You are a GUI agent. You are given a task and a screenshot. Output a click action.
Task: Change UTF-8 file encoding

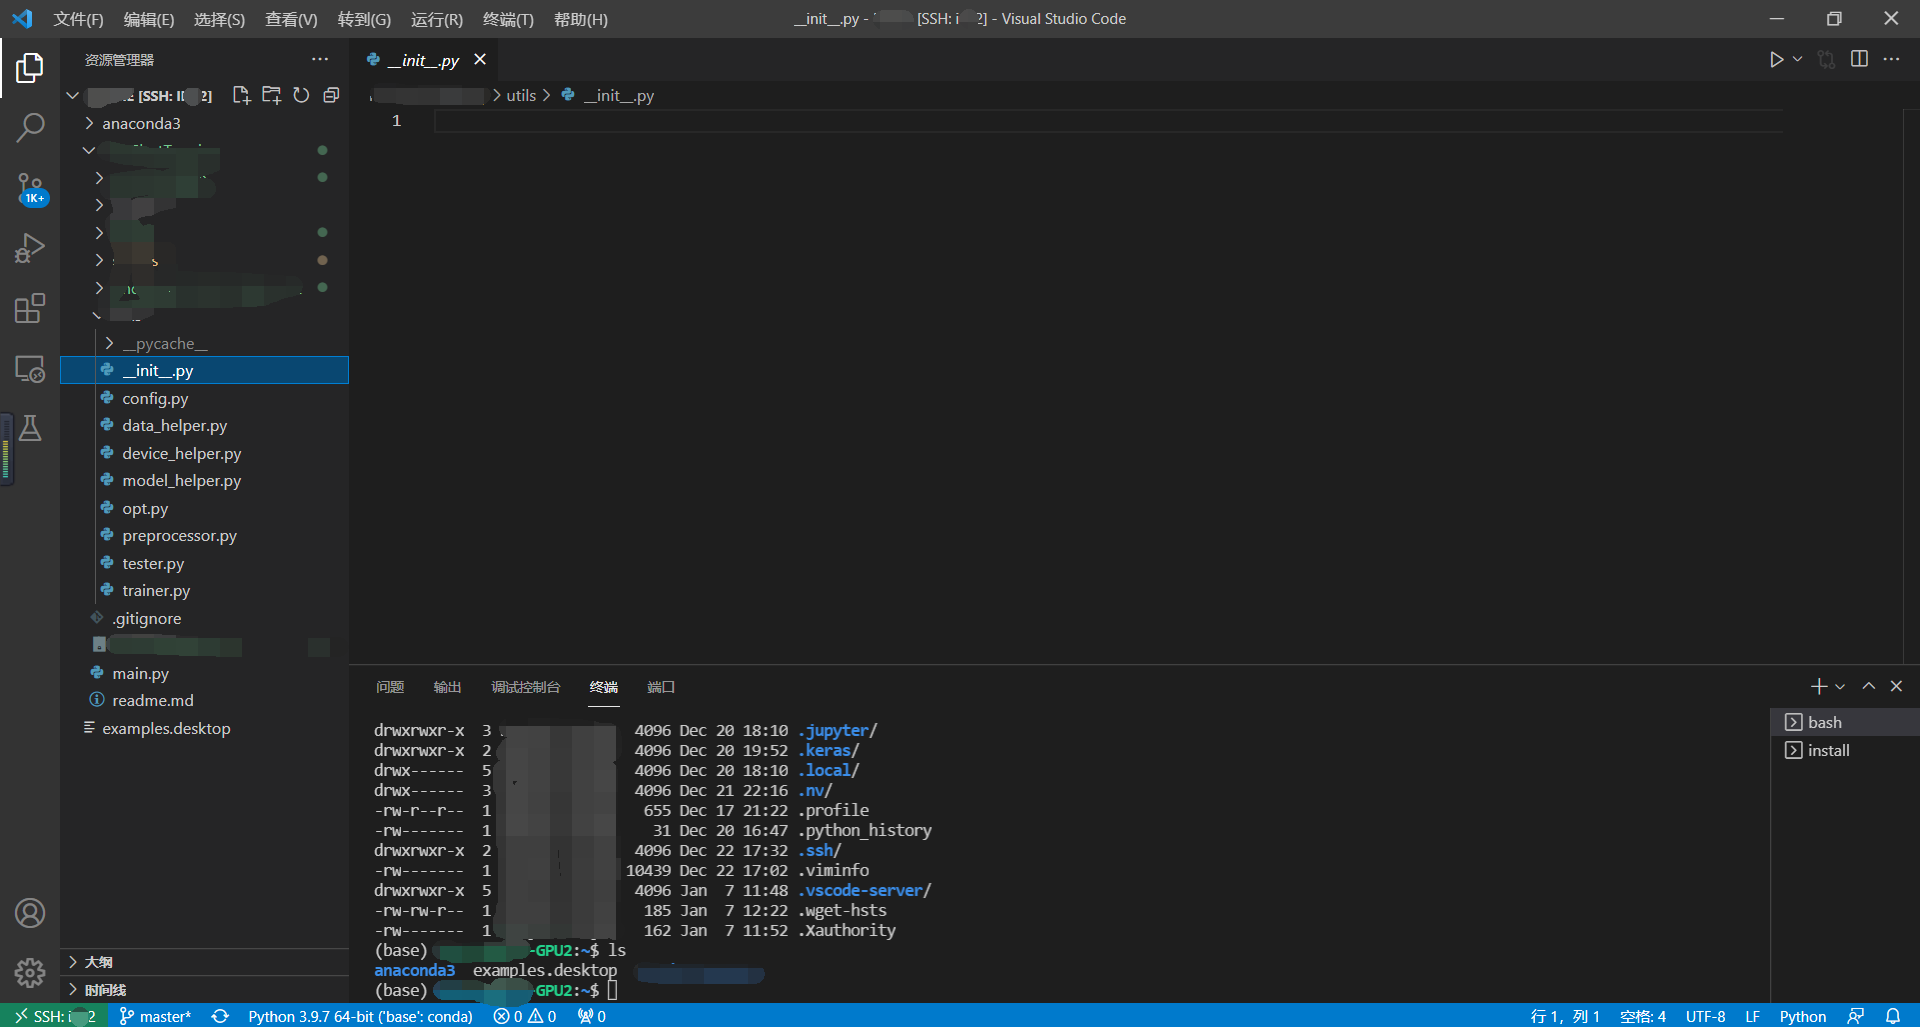(x=1705, y=1016)
